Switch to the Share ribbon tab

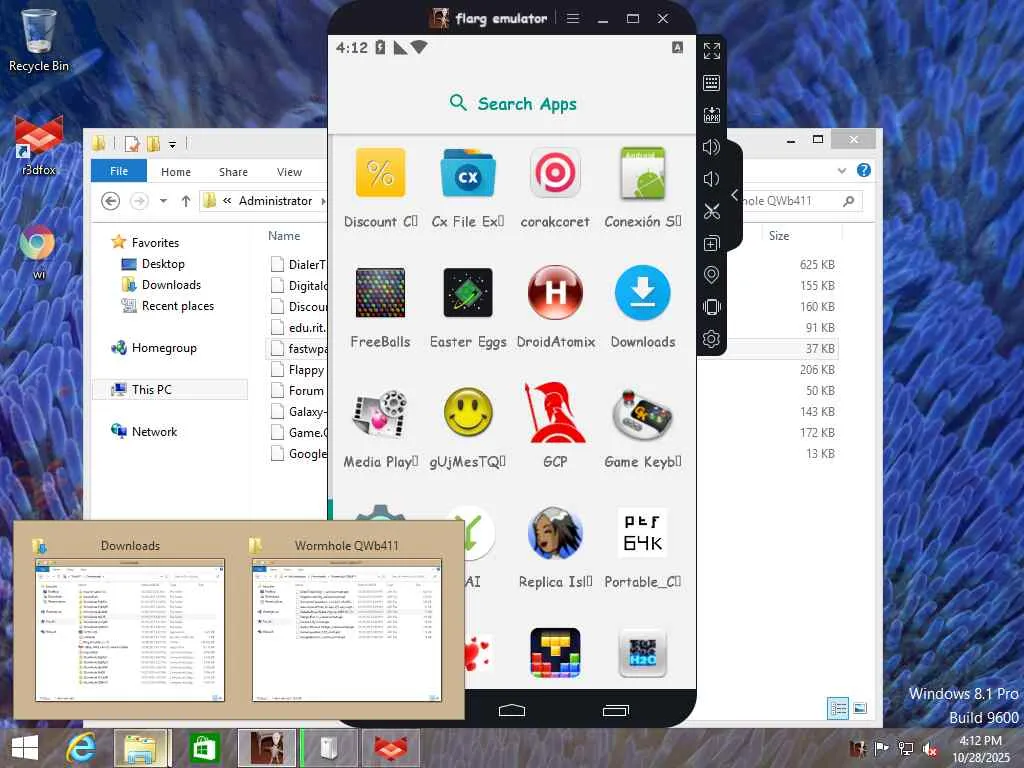233,172
